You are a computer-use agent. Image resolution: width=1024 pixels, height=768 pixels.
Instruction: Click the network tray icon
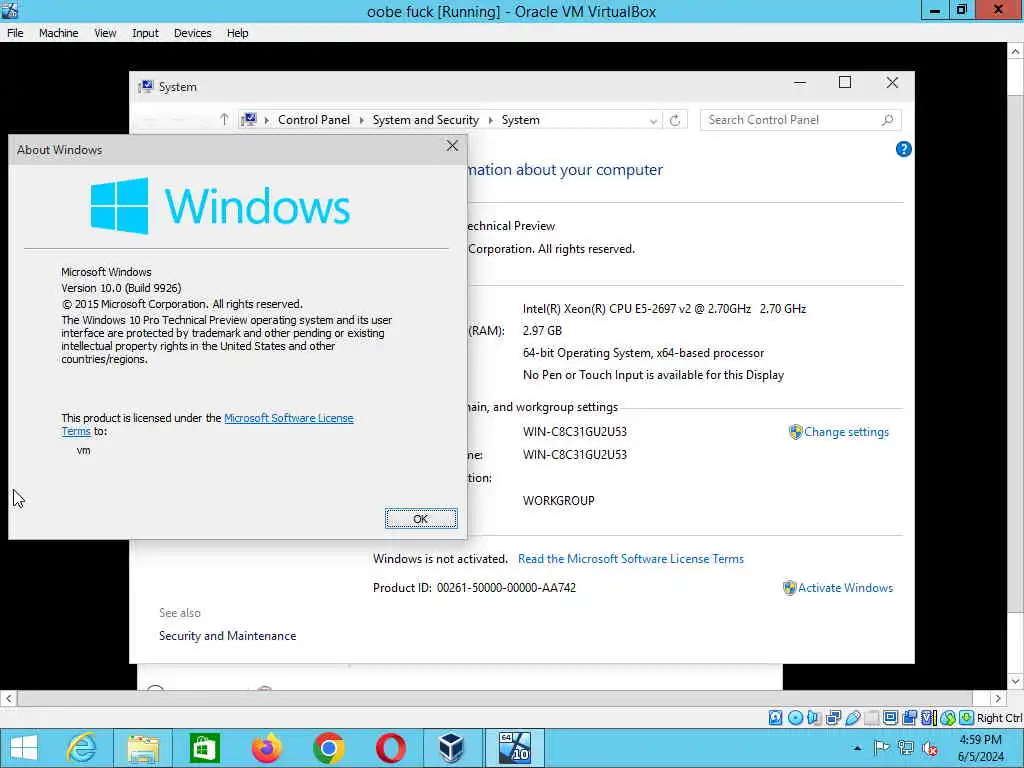click(905, 748)
